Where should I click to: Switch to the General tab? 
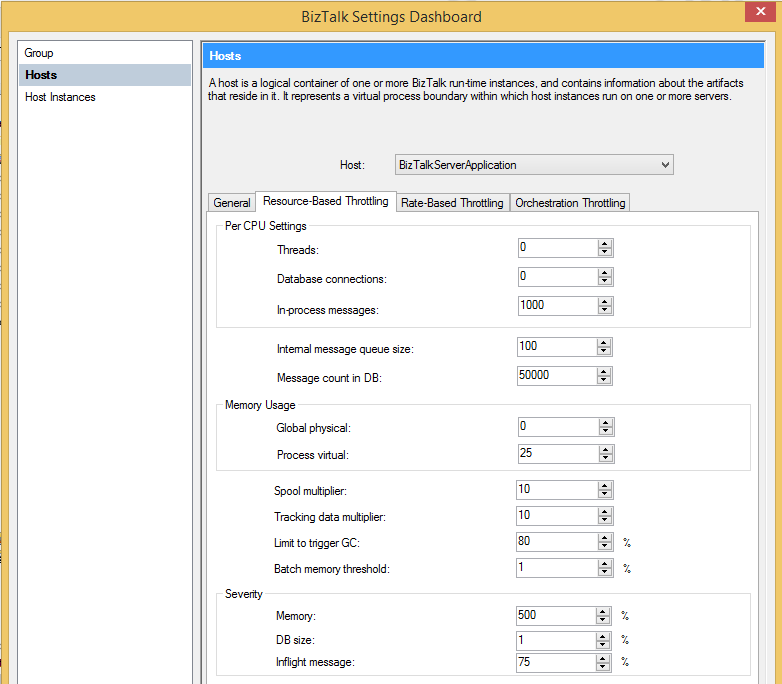point(231,203)
